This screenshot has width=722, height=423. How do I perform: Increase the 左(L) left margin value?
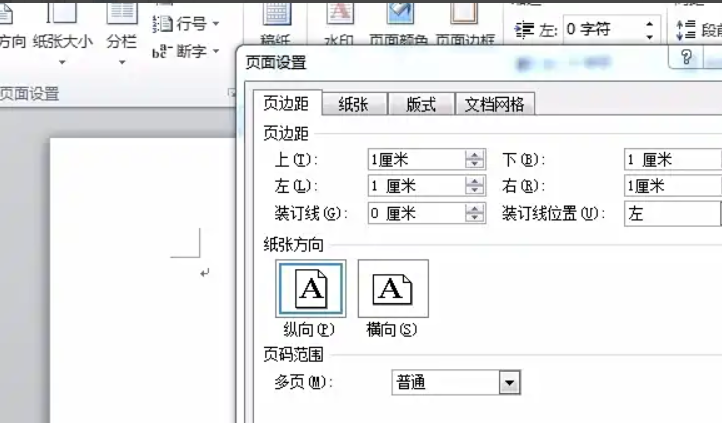(474, 181)
